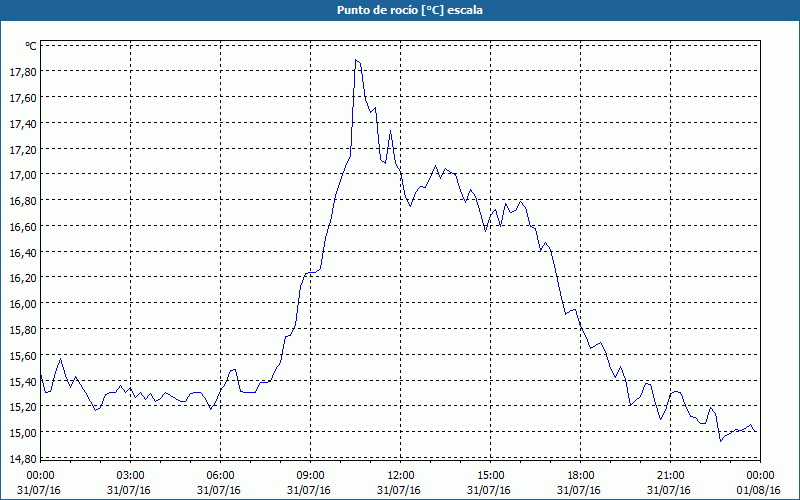Select the 18:00 time label
Image resolution: width=800 pixels, height=500 pixels.
coord(581,476)
